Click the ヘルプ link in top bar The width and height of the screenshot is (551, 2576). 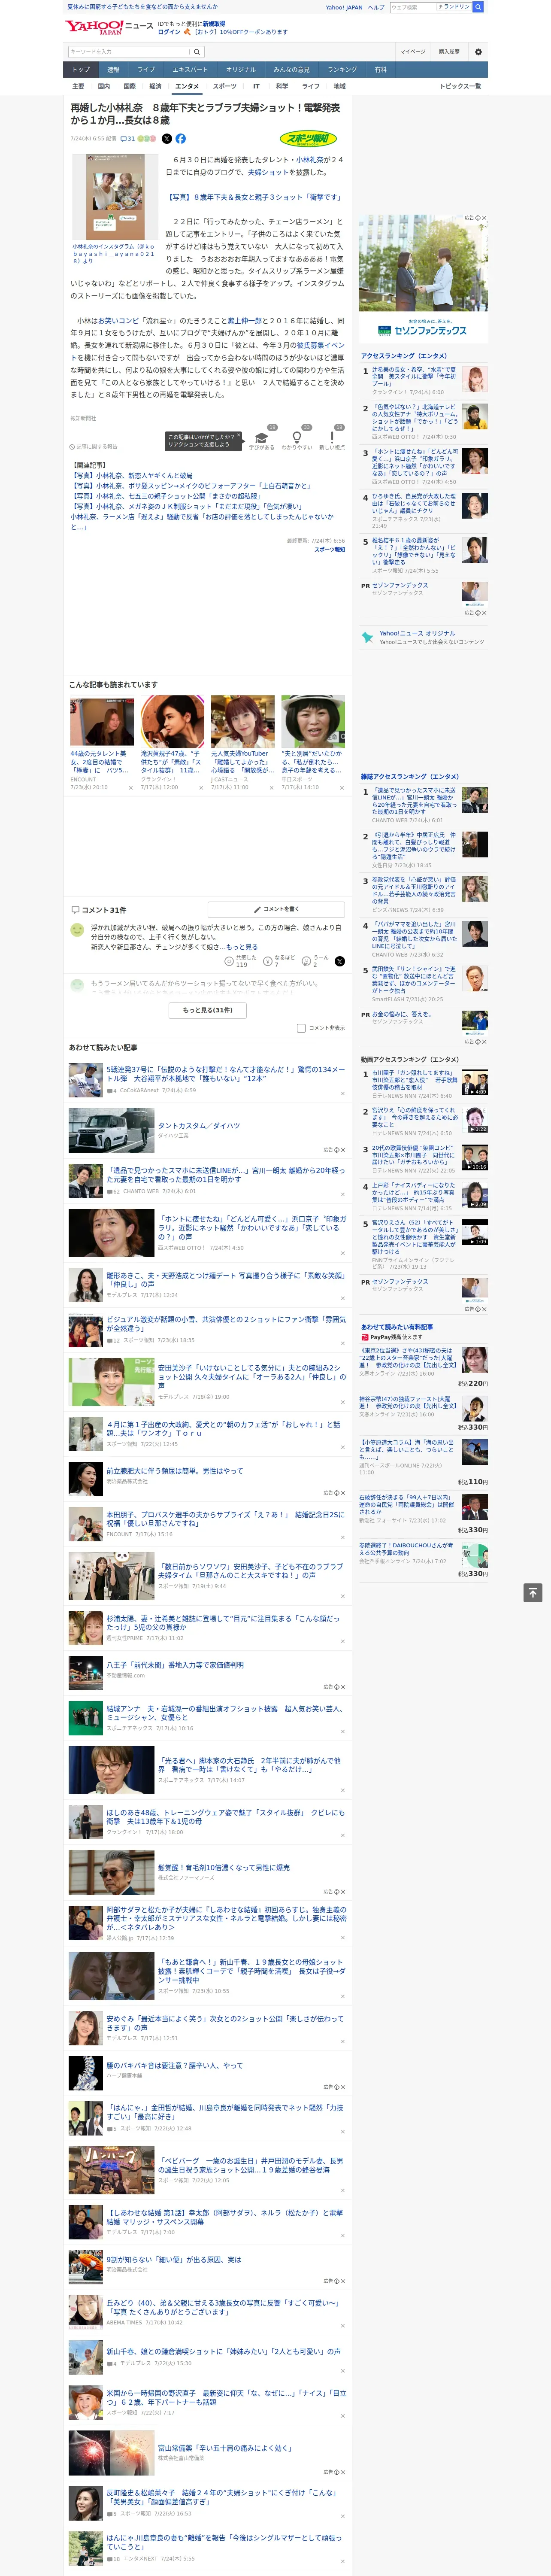click(x=376, y=7)
